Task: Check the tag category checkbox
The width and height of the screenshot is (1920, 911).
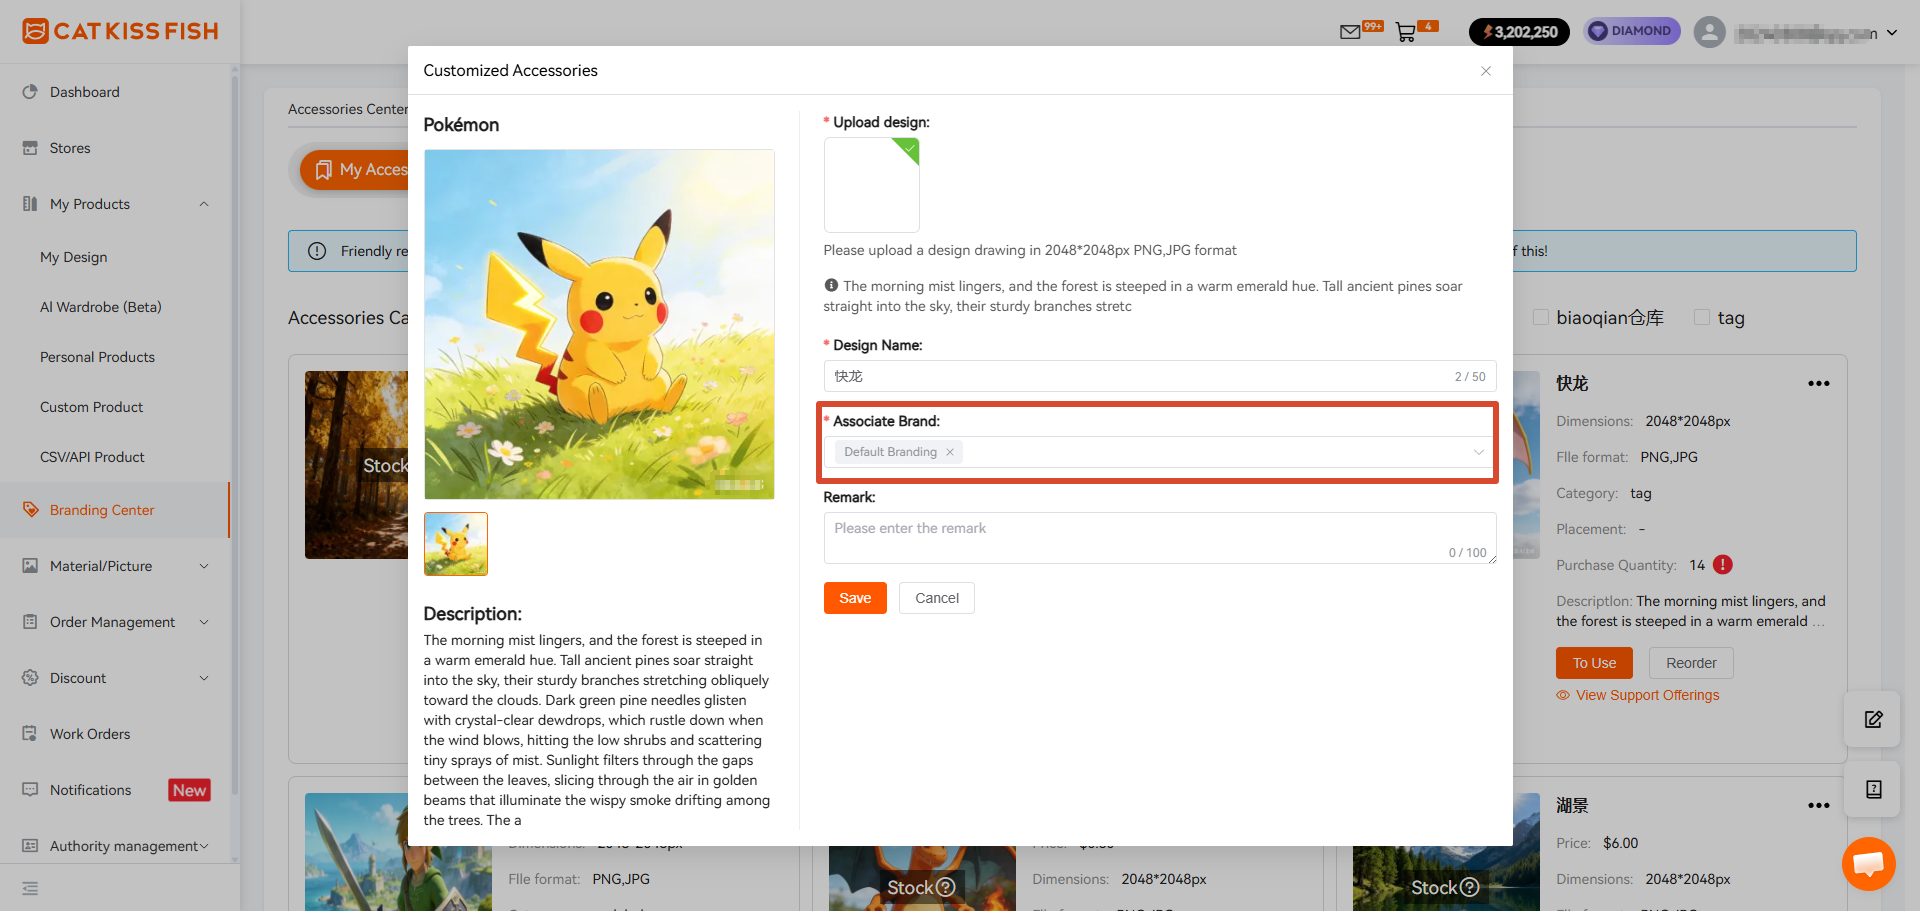Action: click(x=1702, y=318)
